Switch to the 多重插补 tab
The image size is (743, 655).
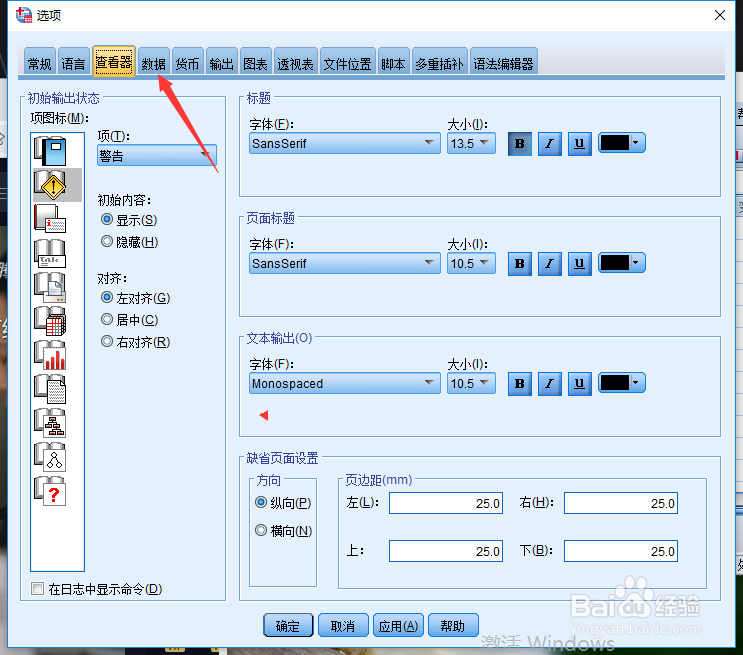click(439, 63)
